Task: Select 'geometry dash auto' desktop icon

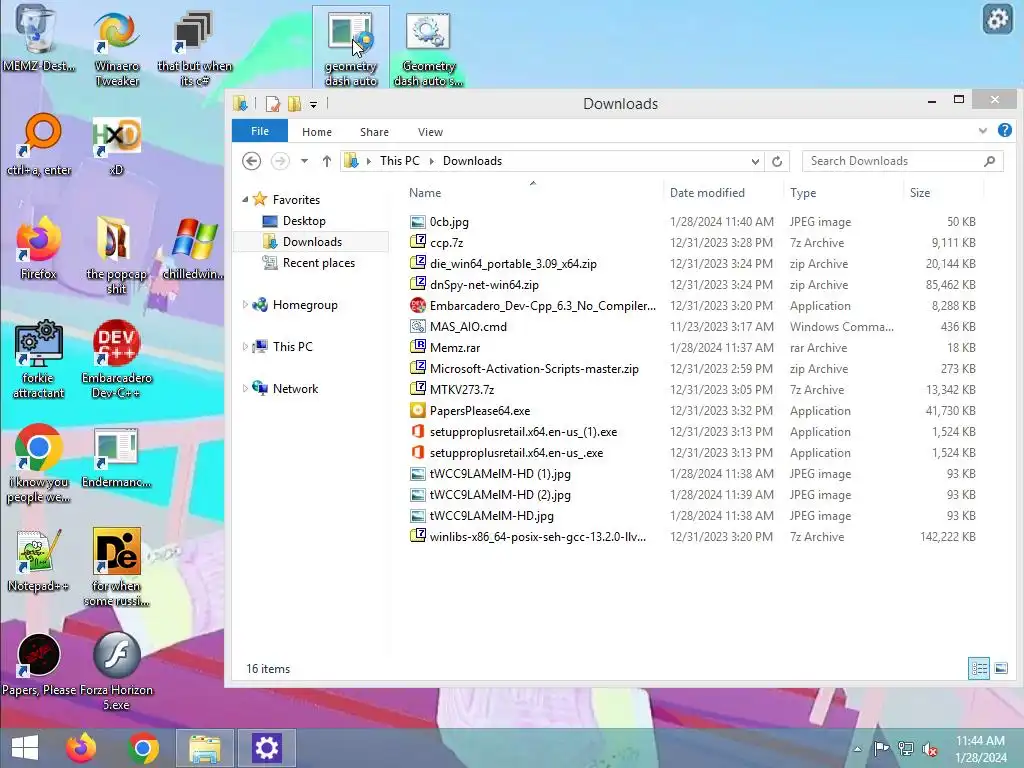Action: point(351,47)
